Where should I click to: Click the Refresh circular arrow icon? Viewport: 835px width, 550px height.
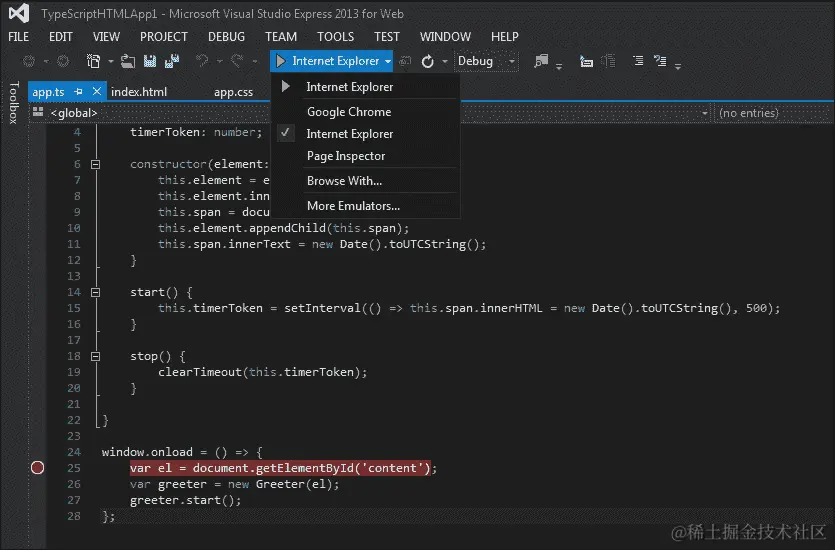click(x=428, y=61)
